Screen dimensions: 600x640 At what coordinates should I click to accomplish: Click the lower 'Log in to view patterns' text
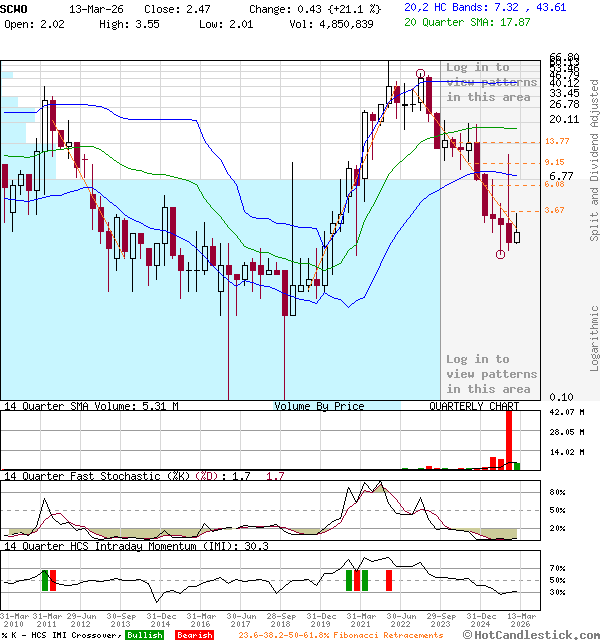pos(491,374)
